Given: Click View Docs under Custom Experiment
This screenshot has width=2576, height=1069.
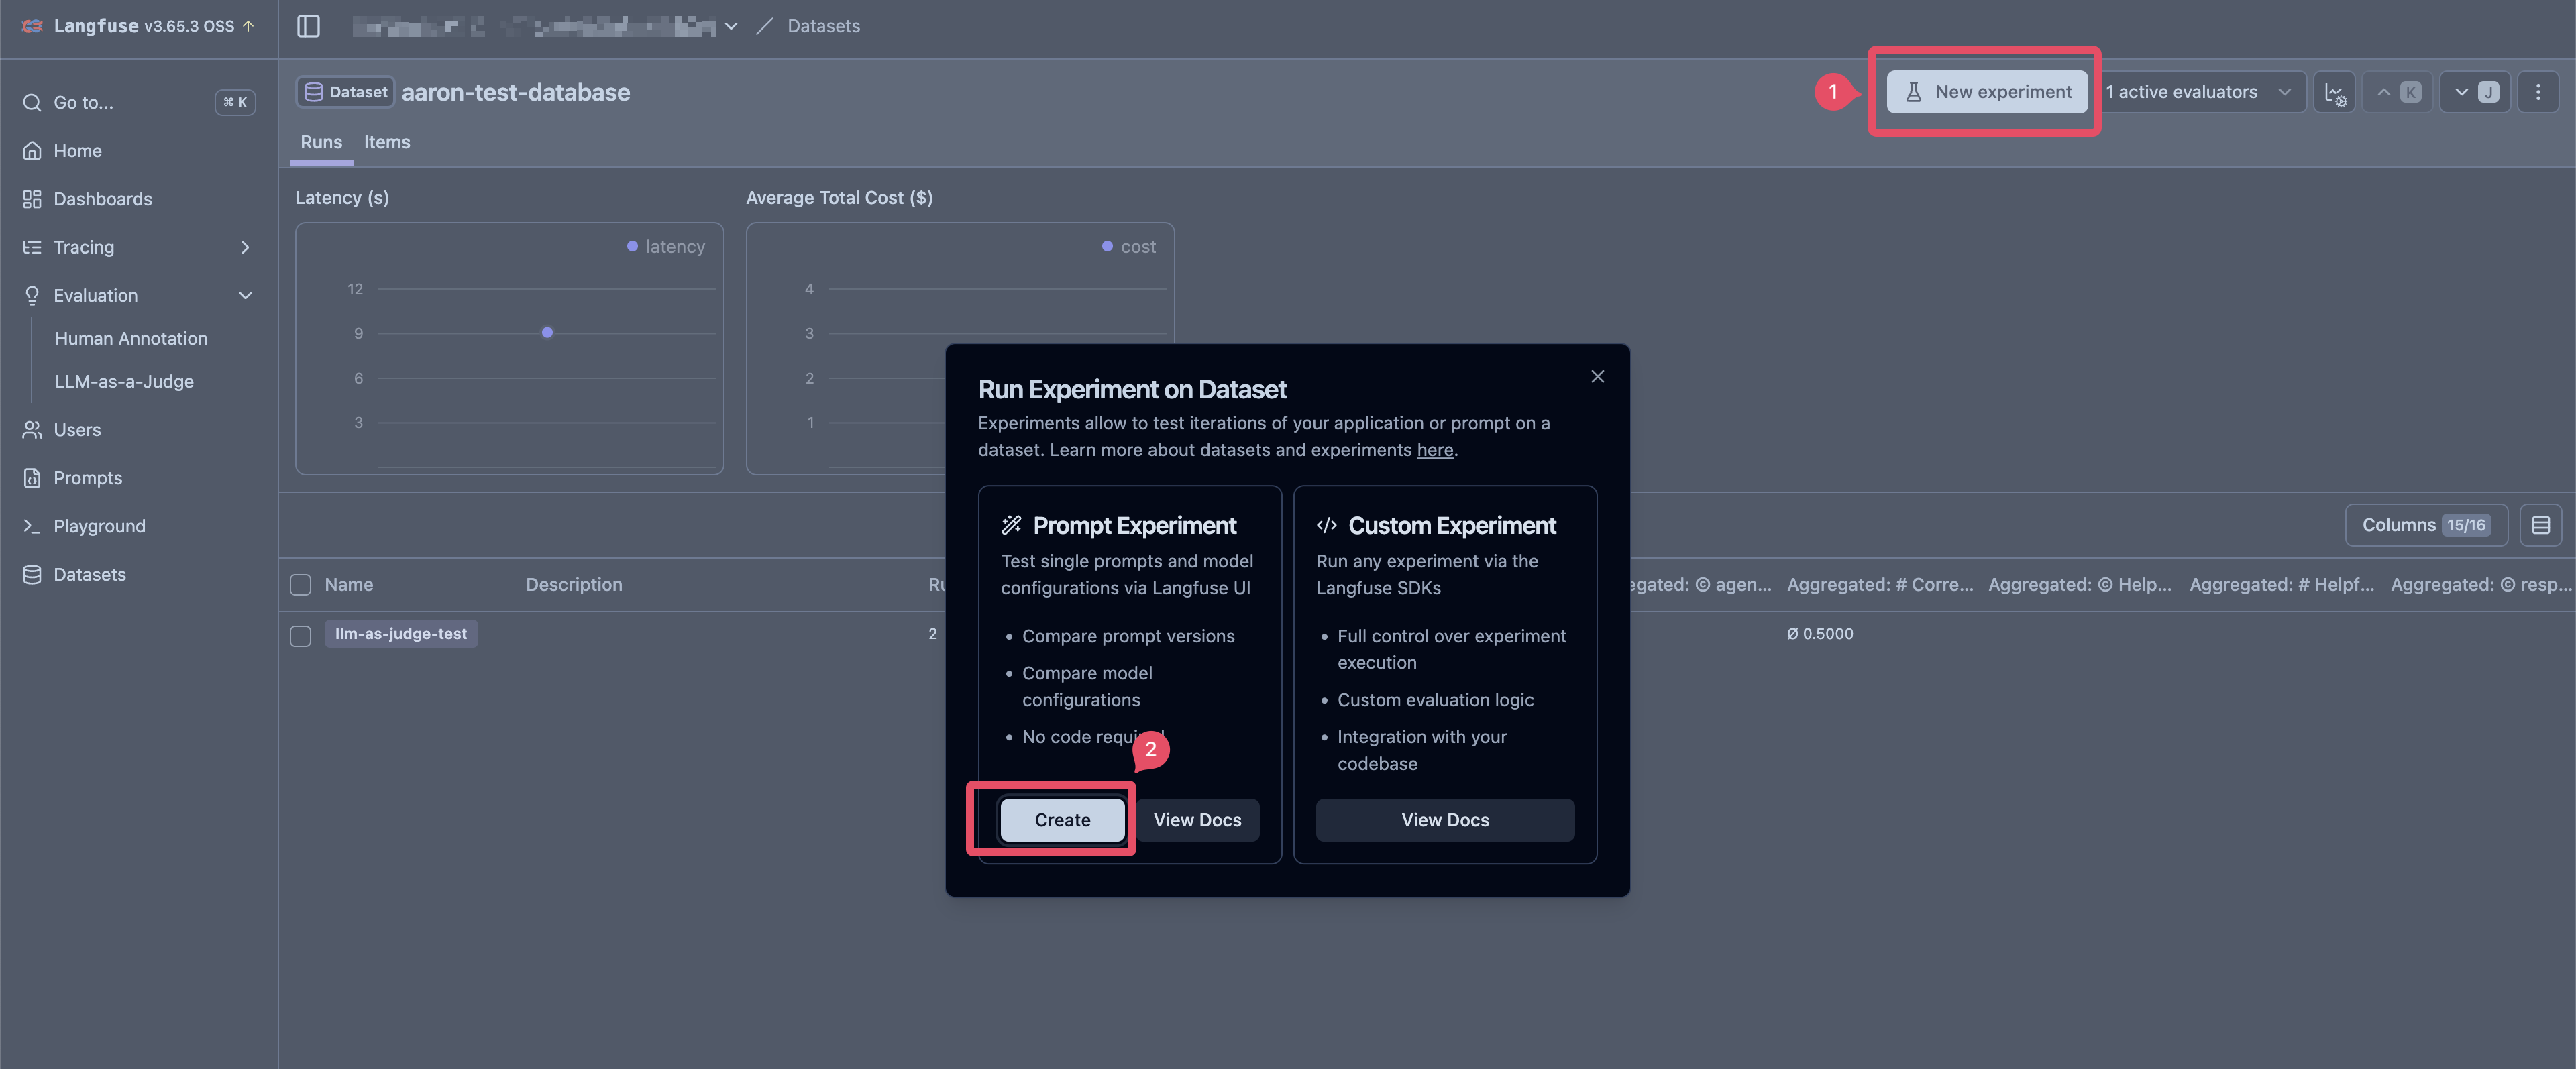Looking at the screenshot, I should pyautogui.click(x=1444, y=820).
